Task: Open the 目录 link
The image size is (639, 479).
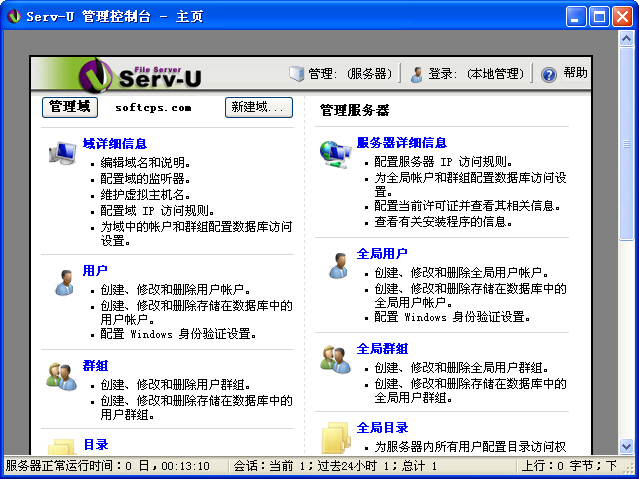Action: 96,444
